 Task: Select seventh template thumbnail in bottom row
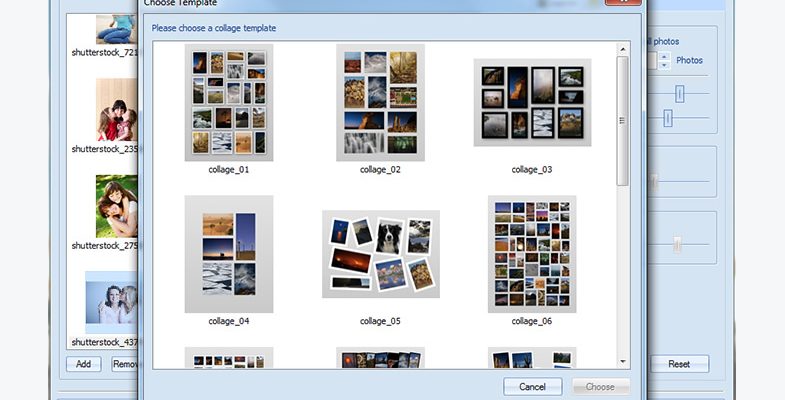click(x=229, y=358)
